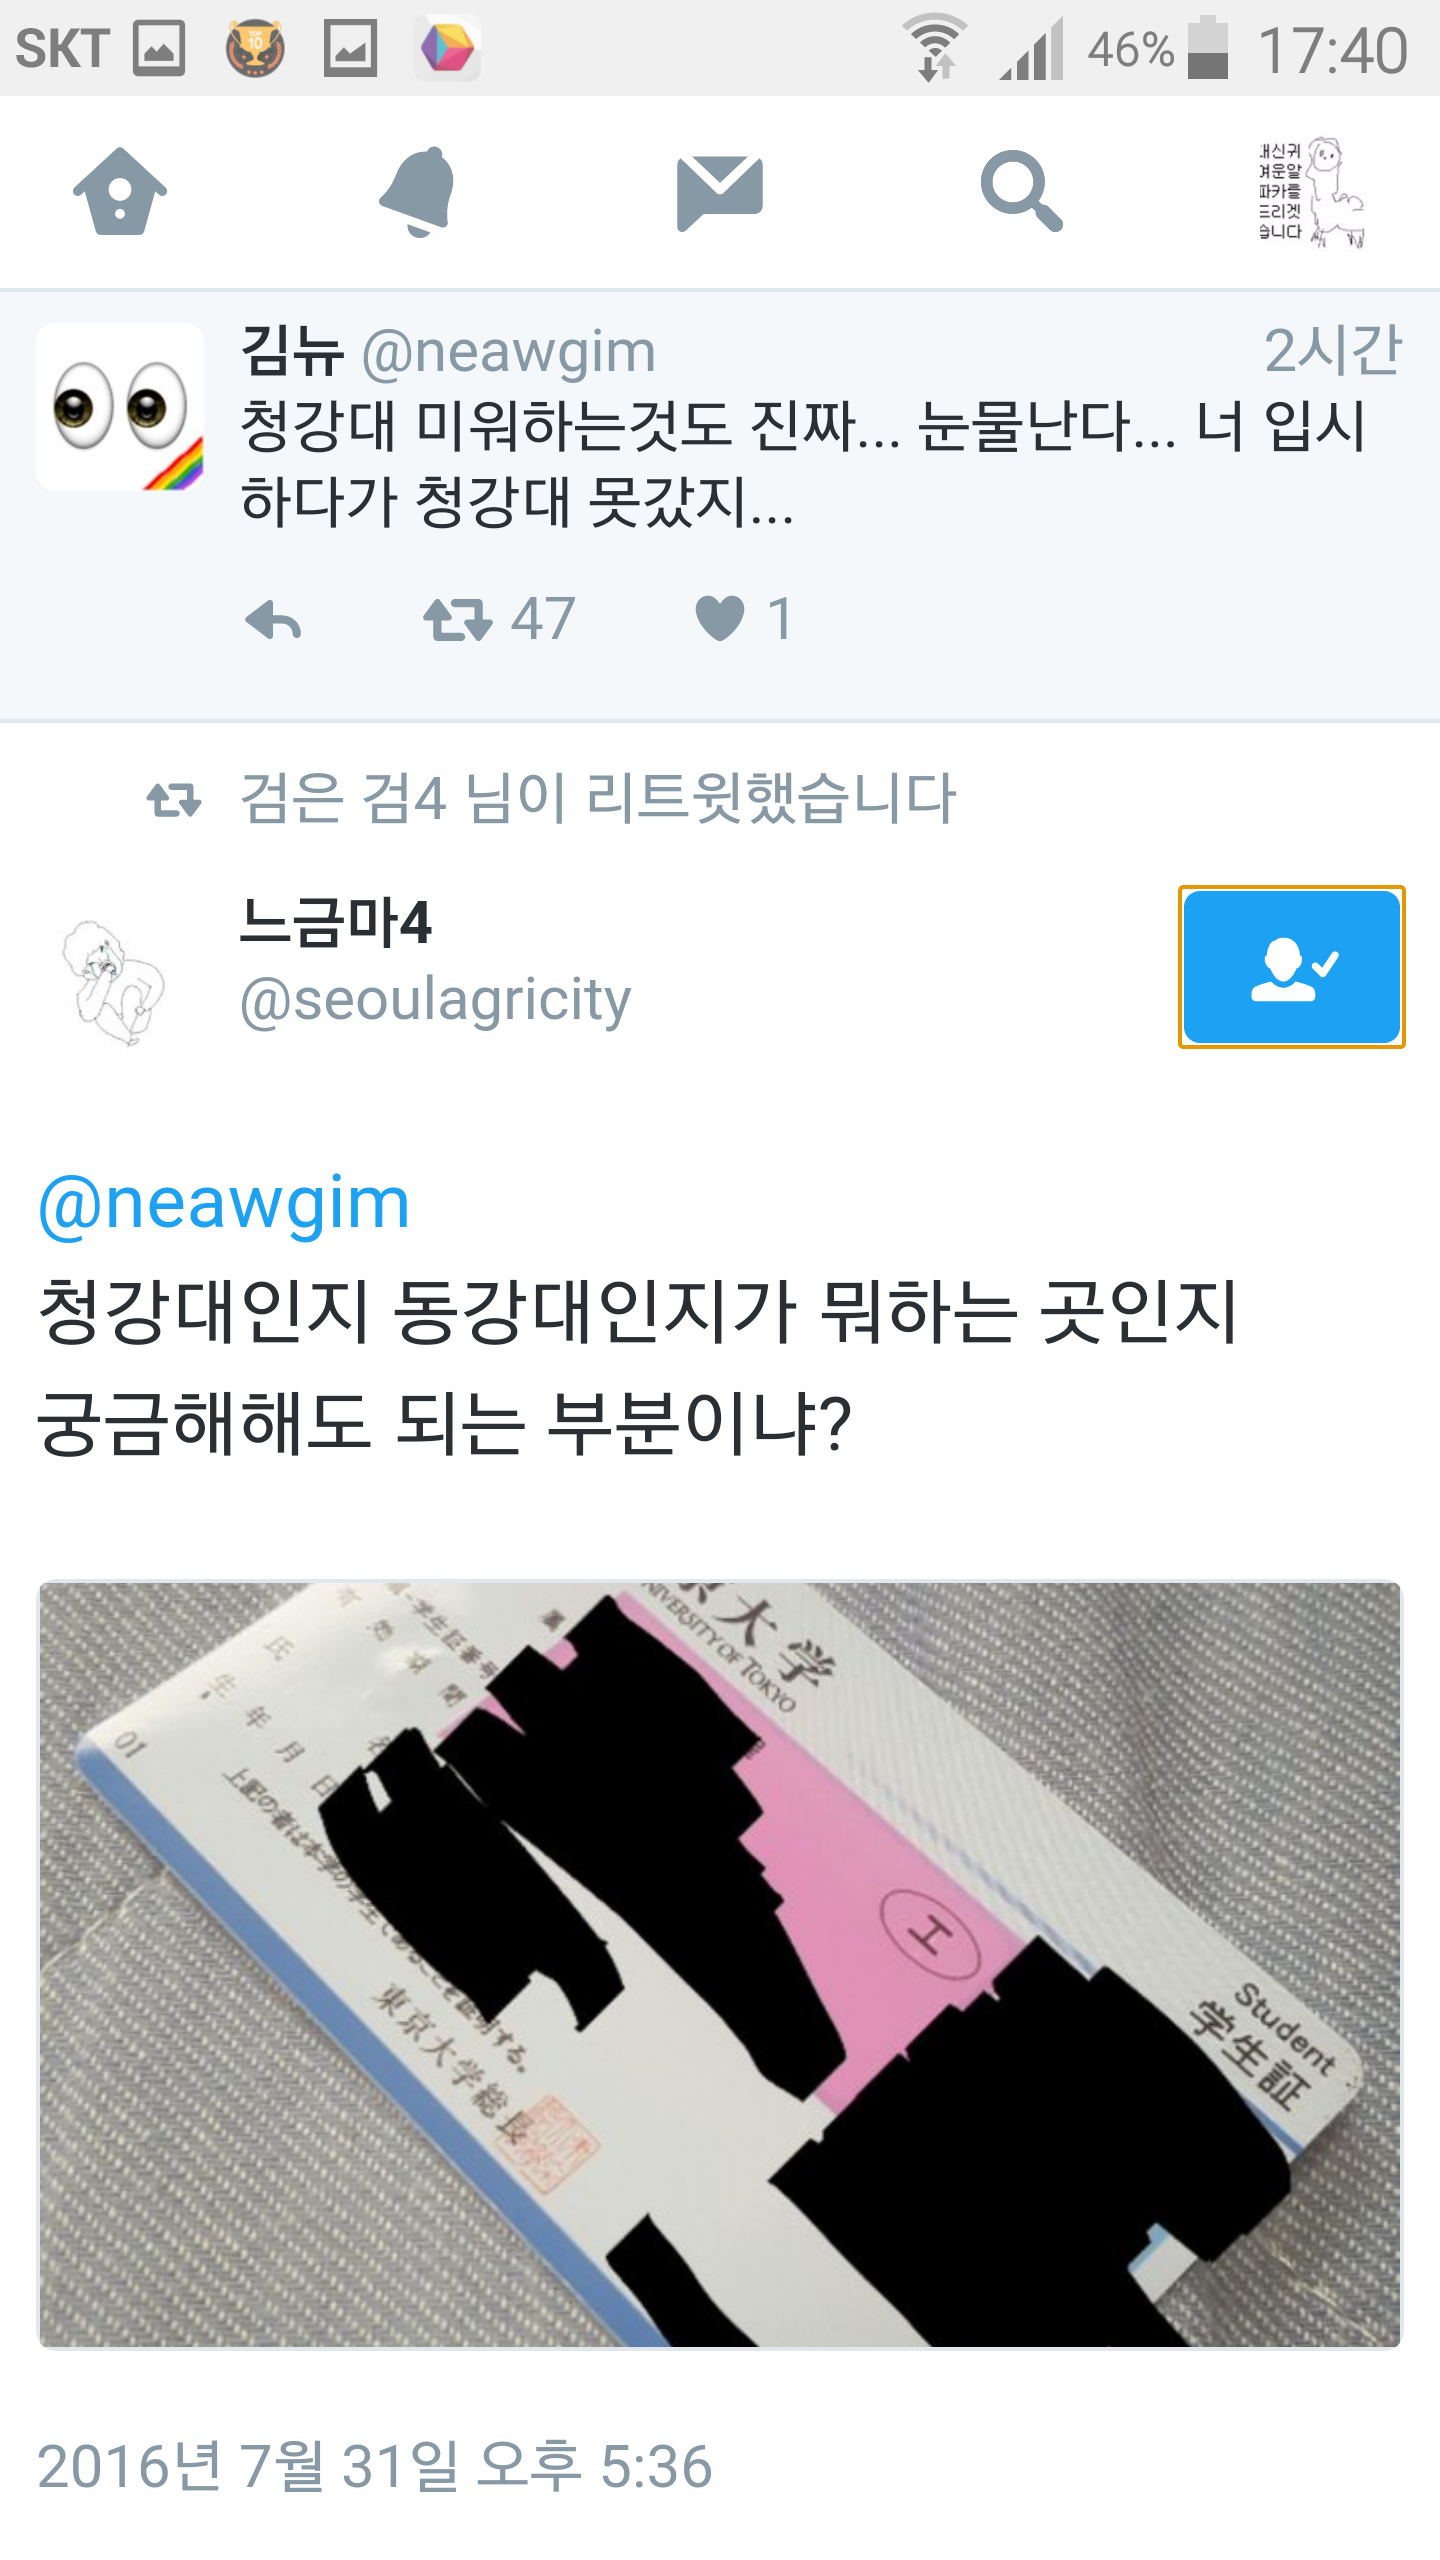Tap the search magnifier icon
This screenshot has width=1440, height=2560.
click(1020, 191)
